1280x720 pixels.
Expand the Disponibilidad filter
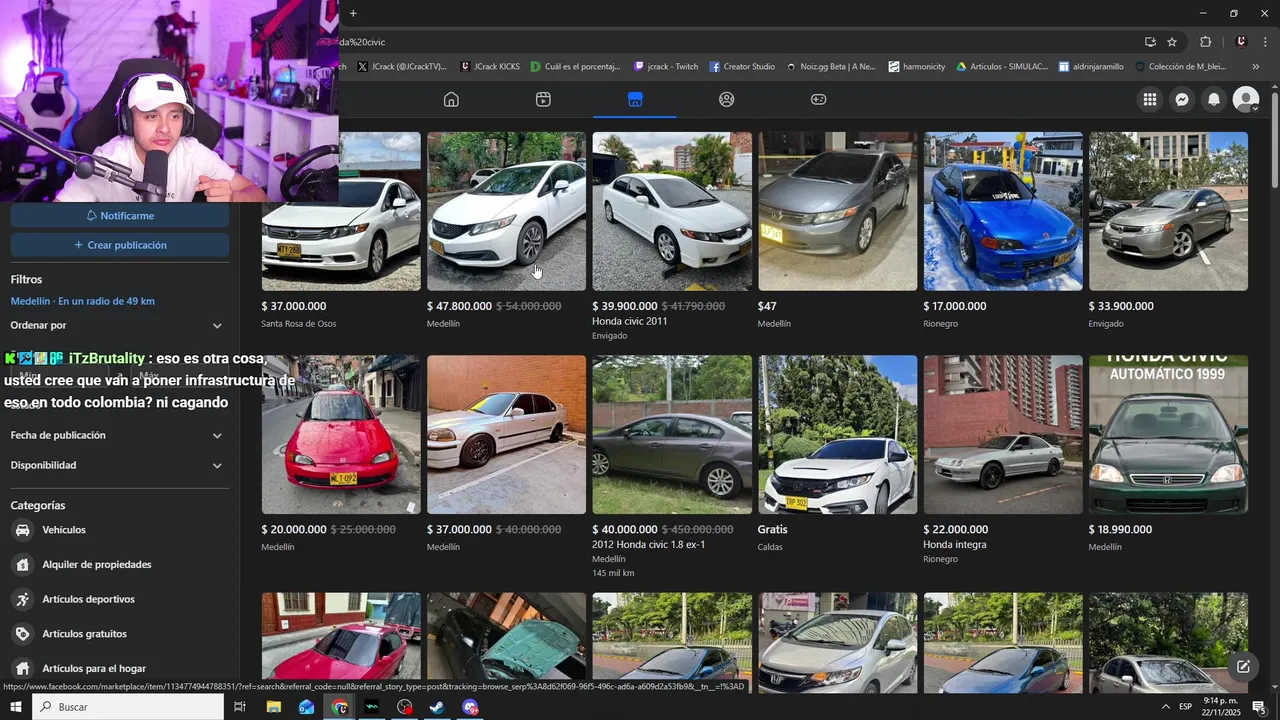[119, 465]
